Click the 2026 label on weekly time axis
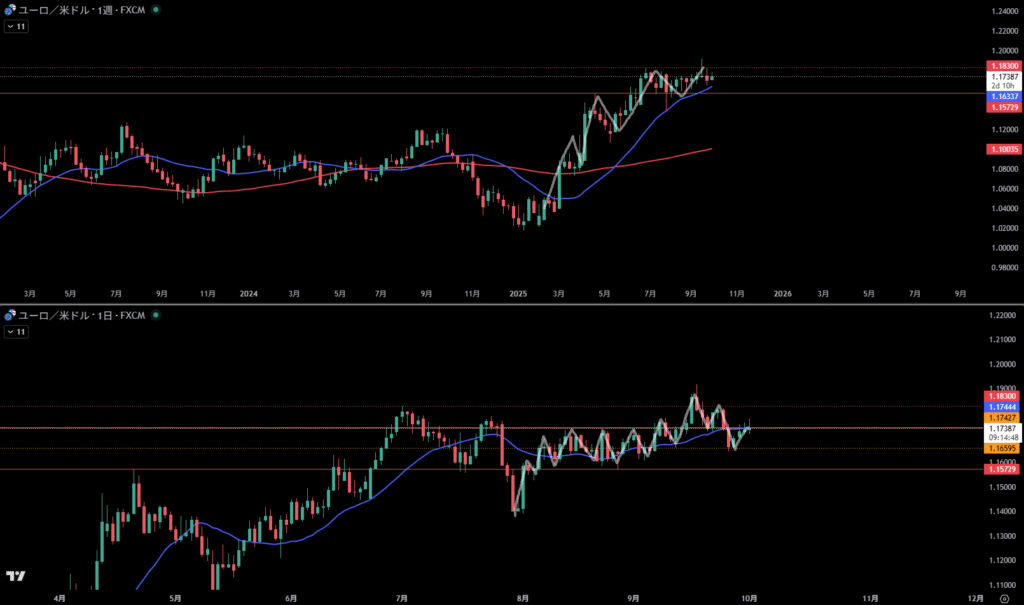 [782, 294]
